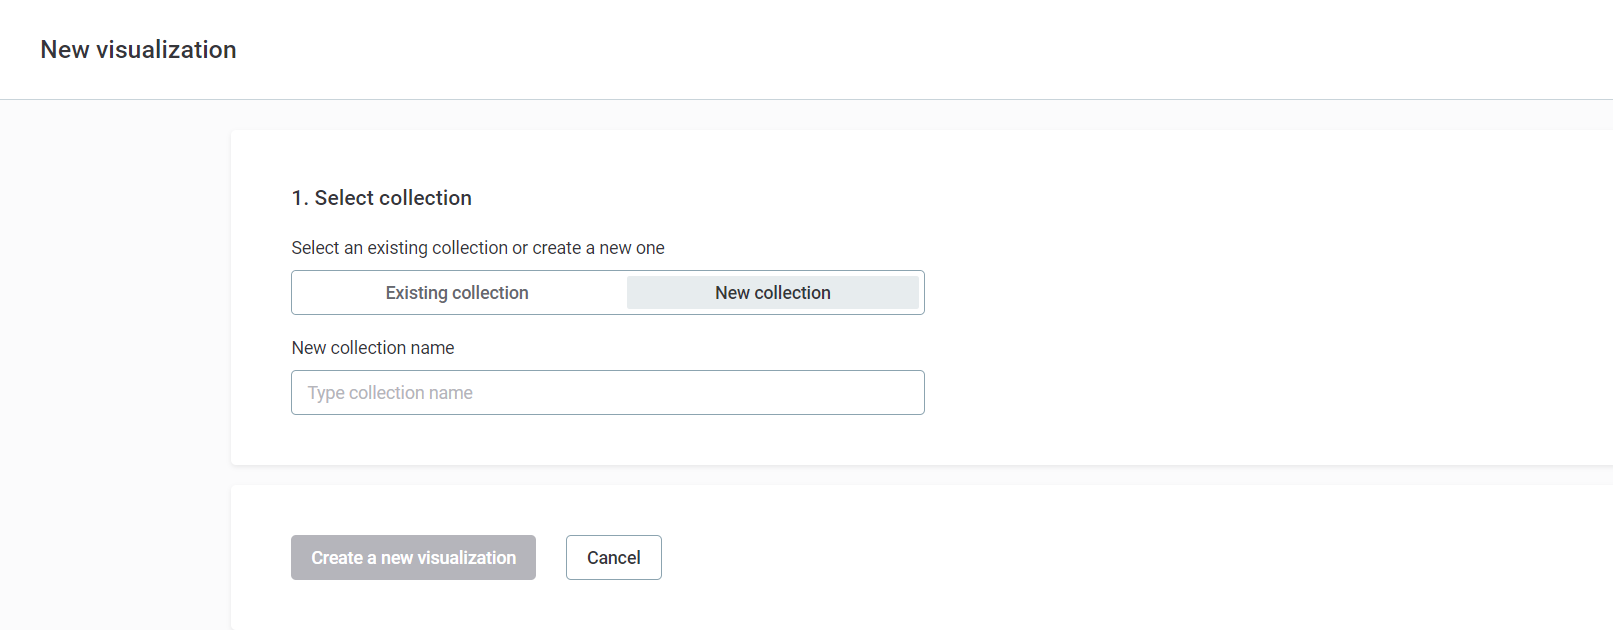Choose New collection in the segmented control

click(x=772, y=293)
